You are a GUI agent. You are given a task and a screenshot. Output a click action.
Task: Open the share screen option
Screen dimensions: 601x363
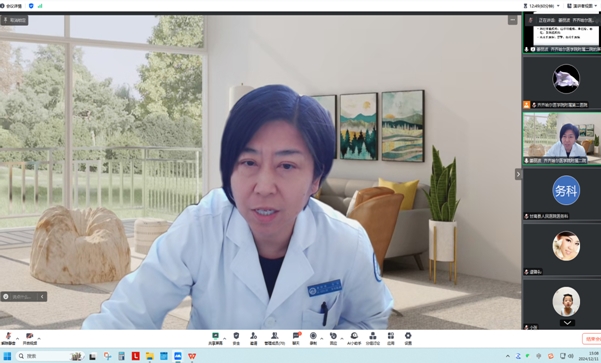[x=215, y=338]
